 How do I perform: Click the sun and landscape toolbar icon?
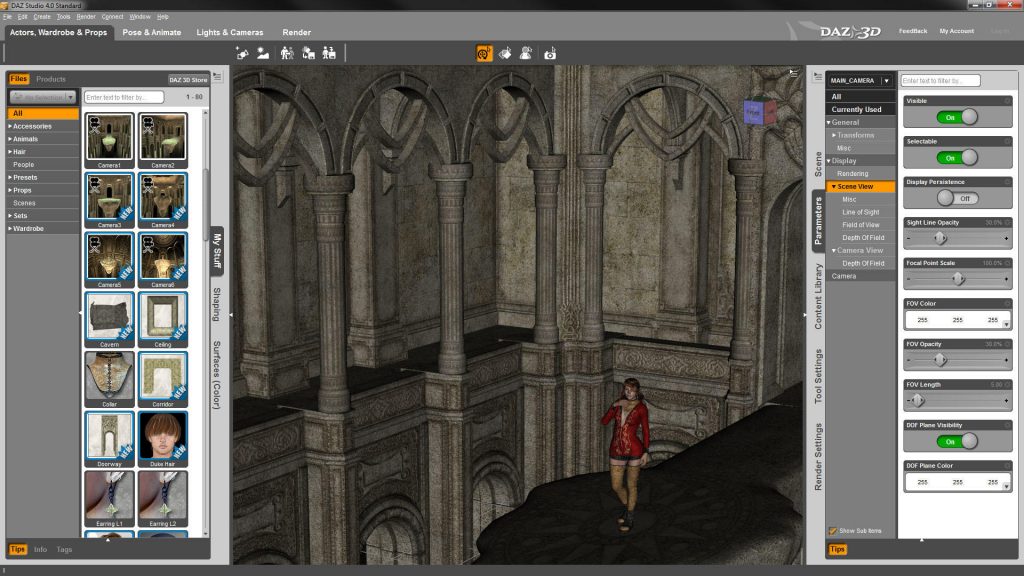(x=263, y=54)
